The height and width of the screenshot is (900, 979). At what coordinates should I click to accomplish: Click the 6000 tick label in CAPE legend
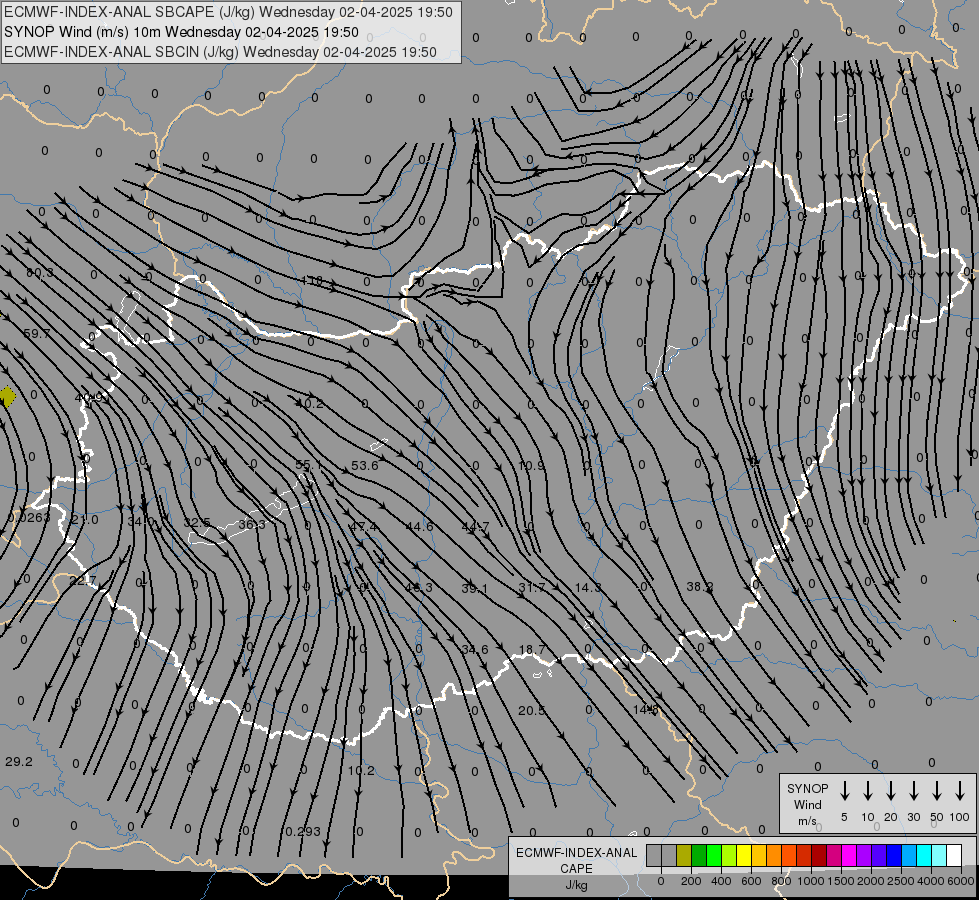[962, 881]
